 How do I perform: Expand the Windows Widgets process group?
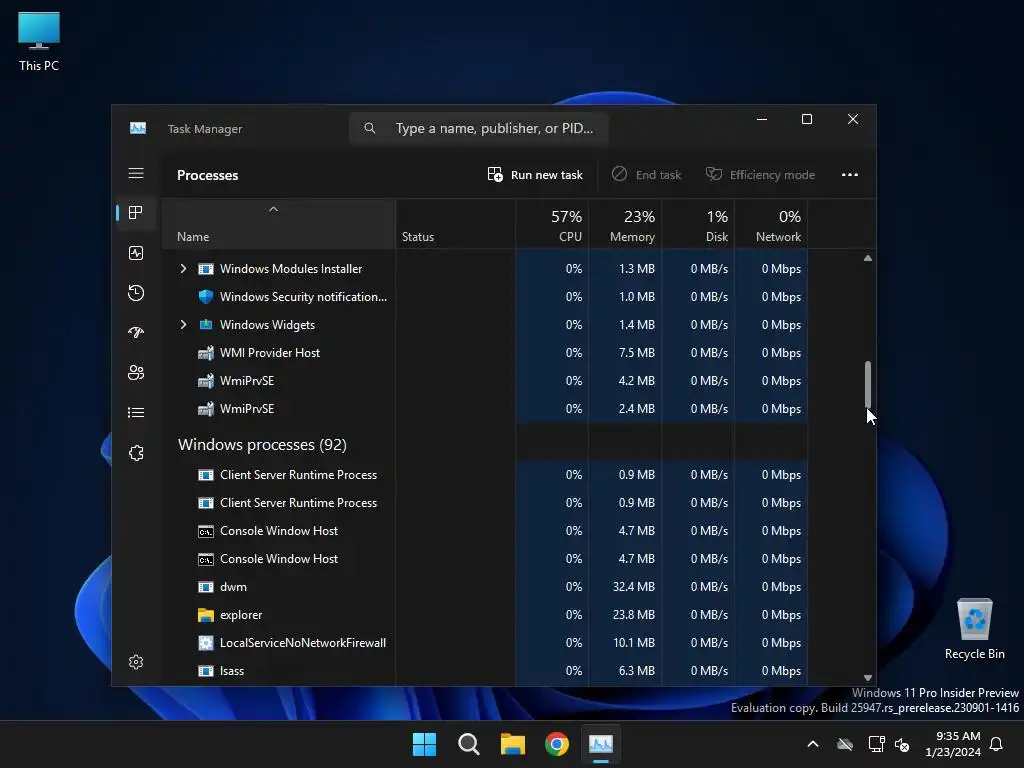[x=184, y=325]
